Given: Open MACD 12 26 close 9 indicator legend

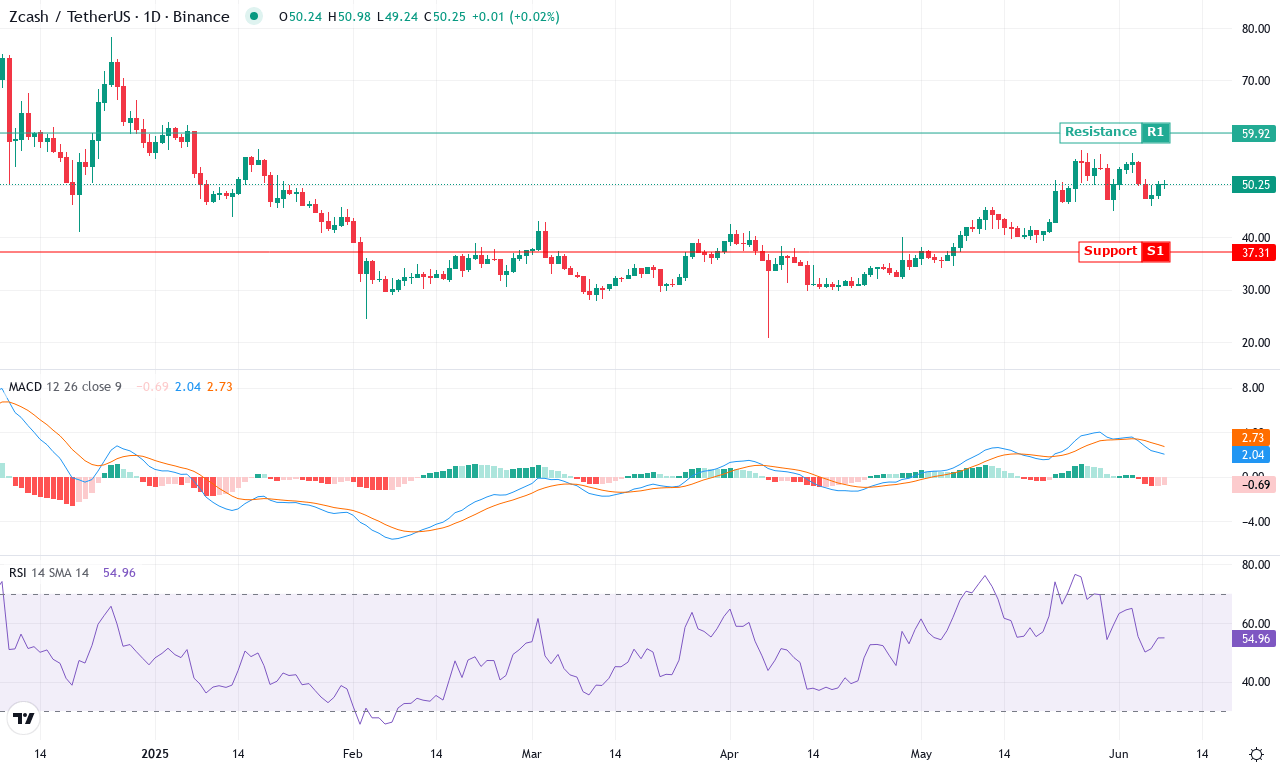Looking at the screenshot, I should pos(65,387).
